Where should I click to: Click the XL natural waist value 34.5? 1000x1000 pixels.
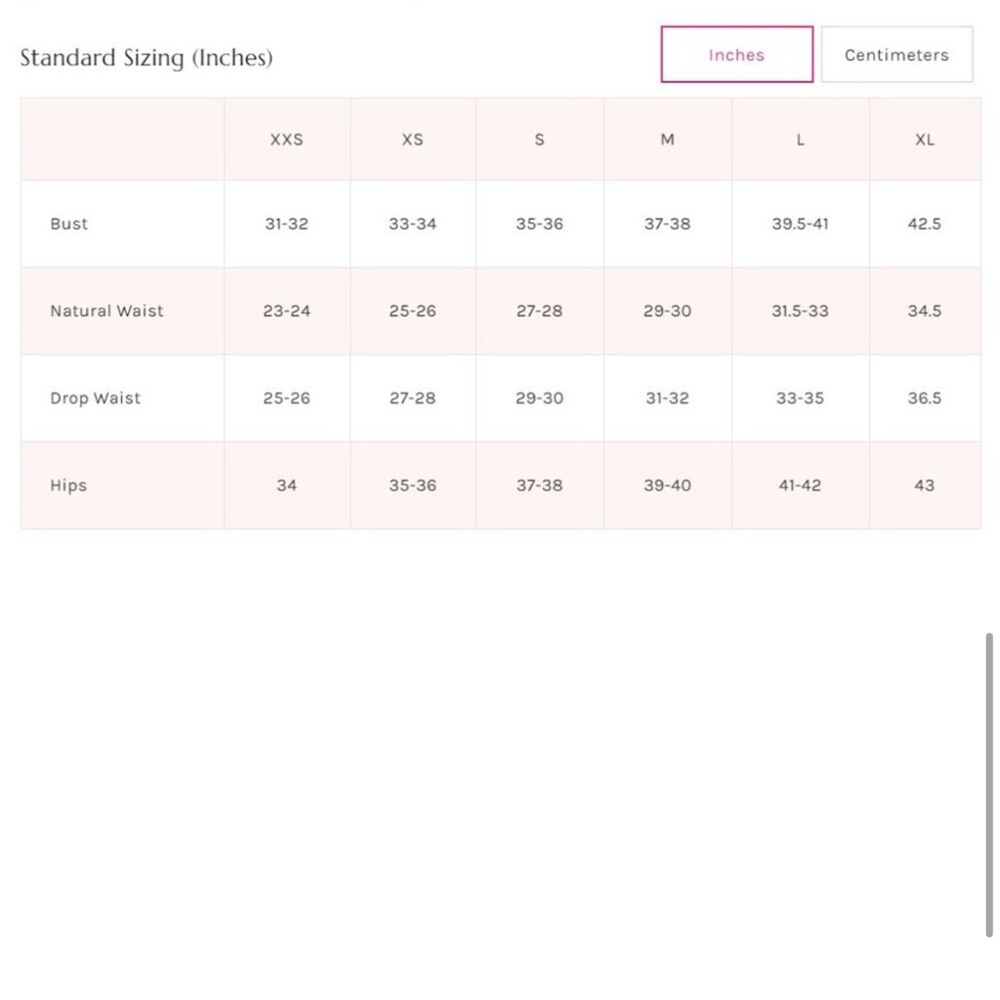925,311
